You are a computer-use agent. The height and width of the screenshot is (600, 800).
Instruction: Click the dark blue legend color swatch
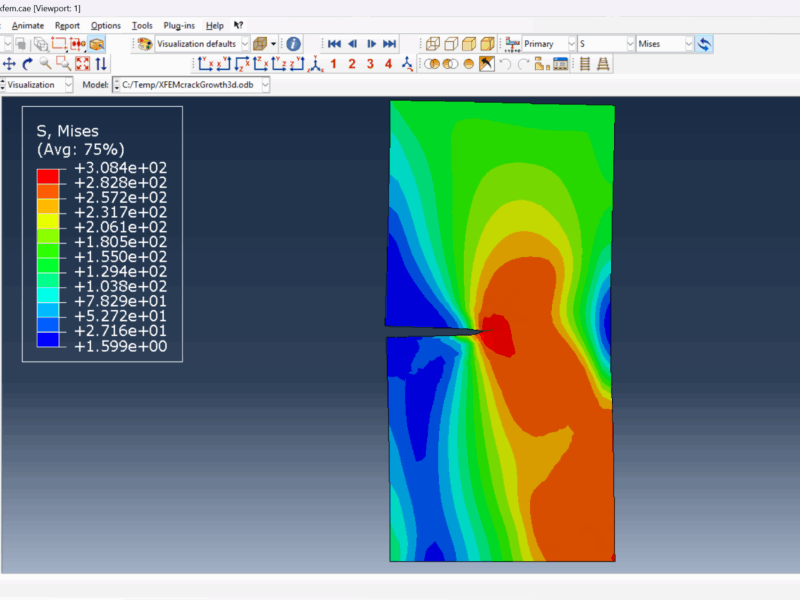pyautogui.click(x=48, y=339)
